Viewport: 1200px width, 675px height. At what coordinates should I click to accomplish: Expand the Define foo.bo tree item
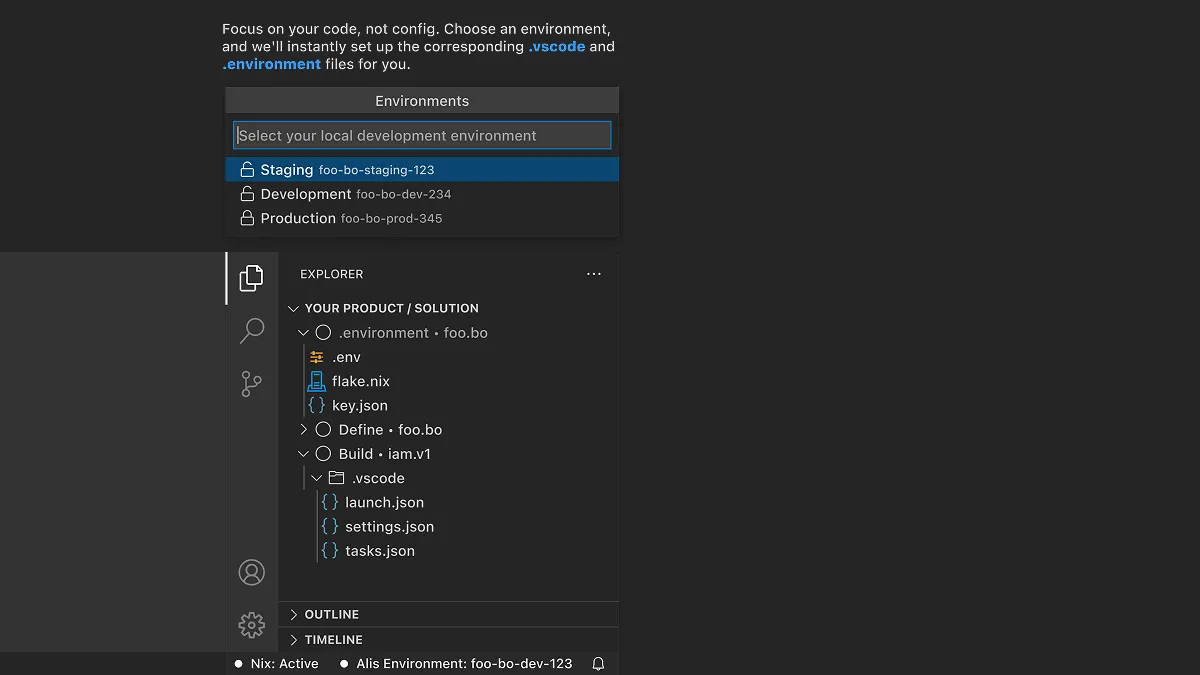point(303,429)
